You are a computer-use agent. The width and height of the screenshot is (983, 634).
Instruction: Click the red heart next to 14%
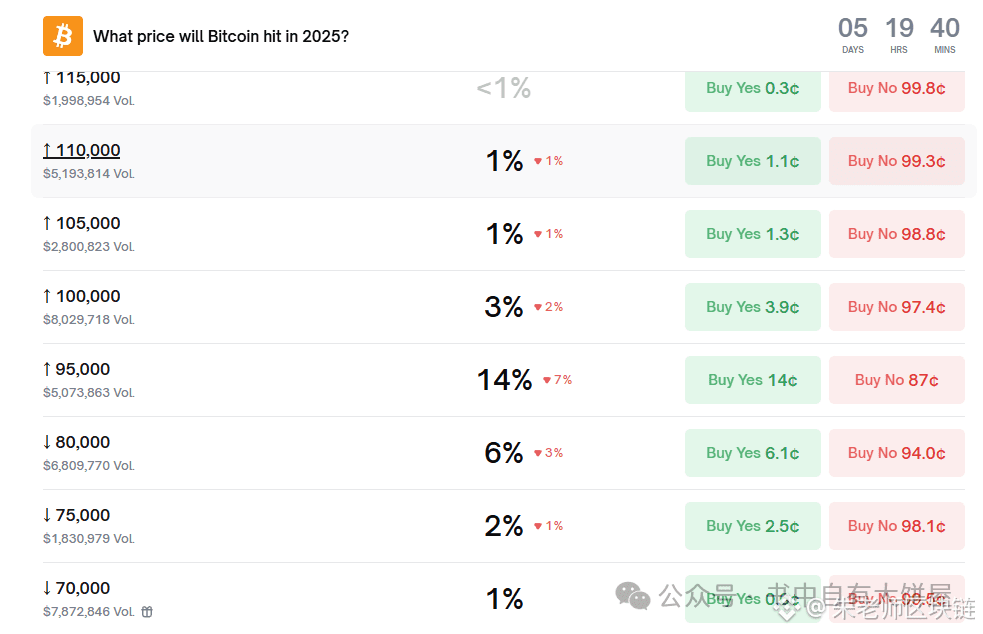547,380
